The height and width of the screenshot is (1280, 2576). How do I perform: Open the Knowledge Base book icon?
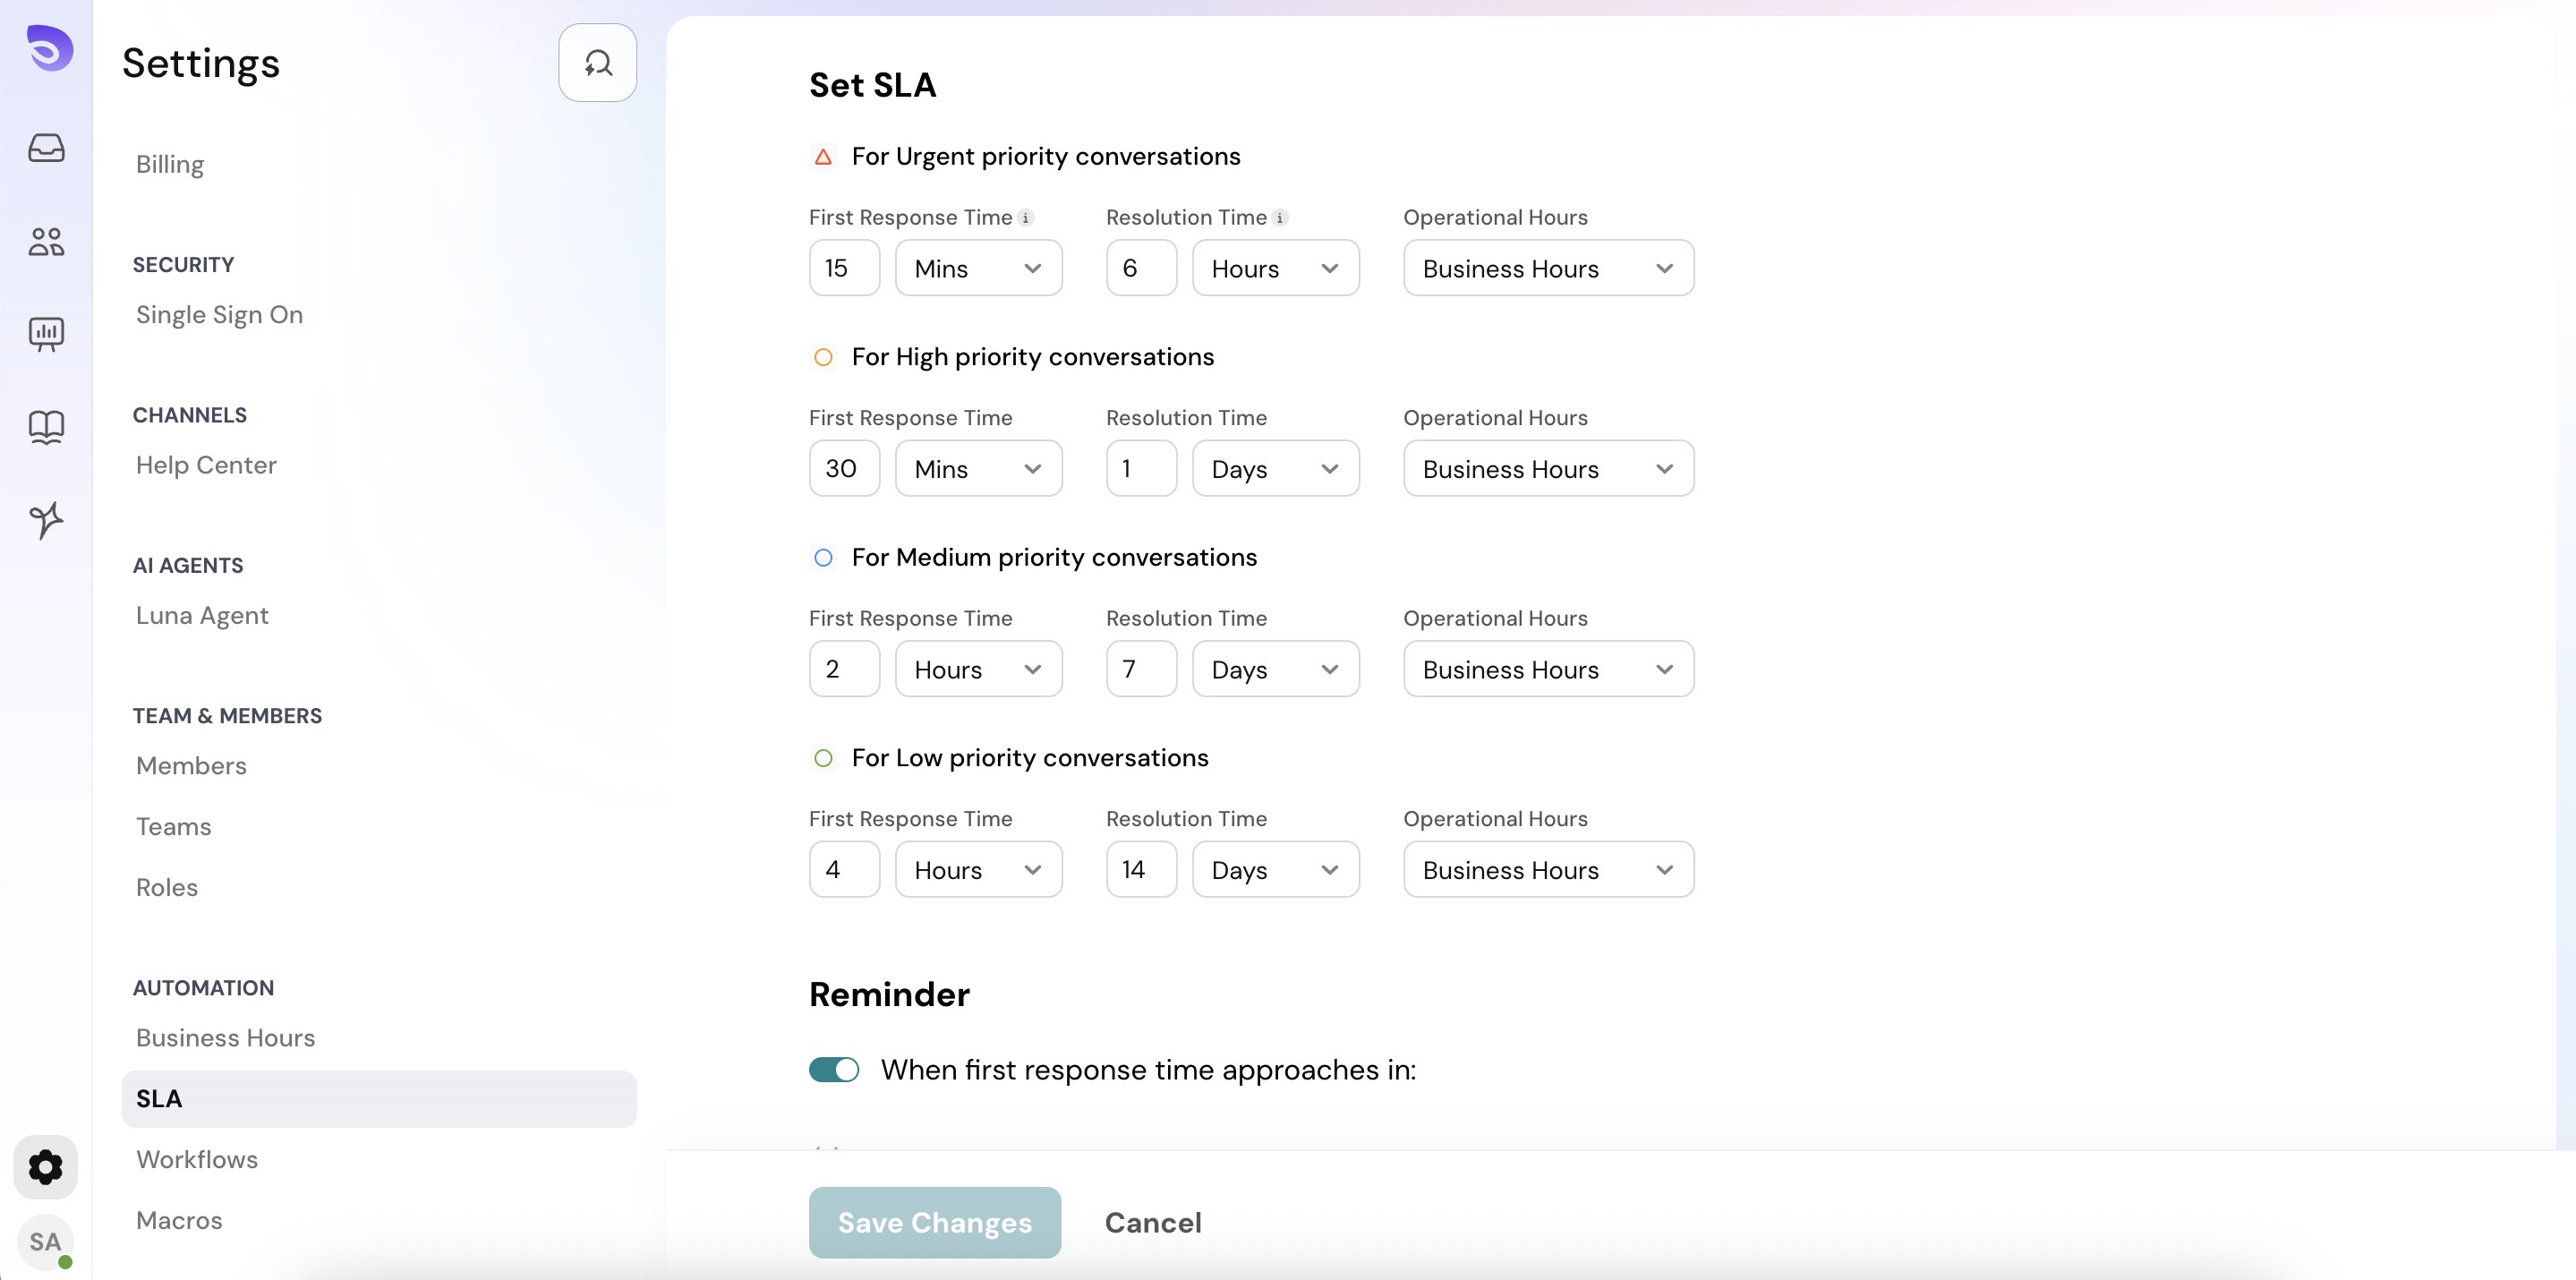click(46, 427)
